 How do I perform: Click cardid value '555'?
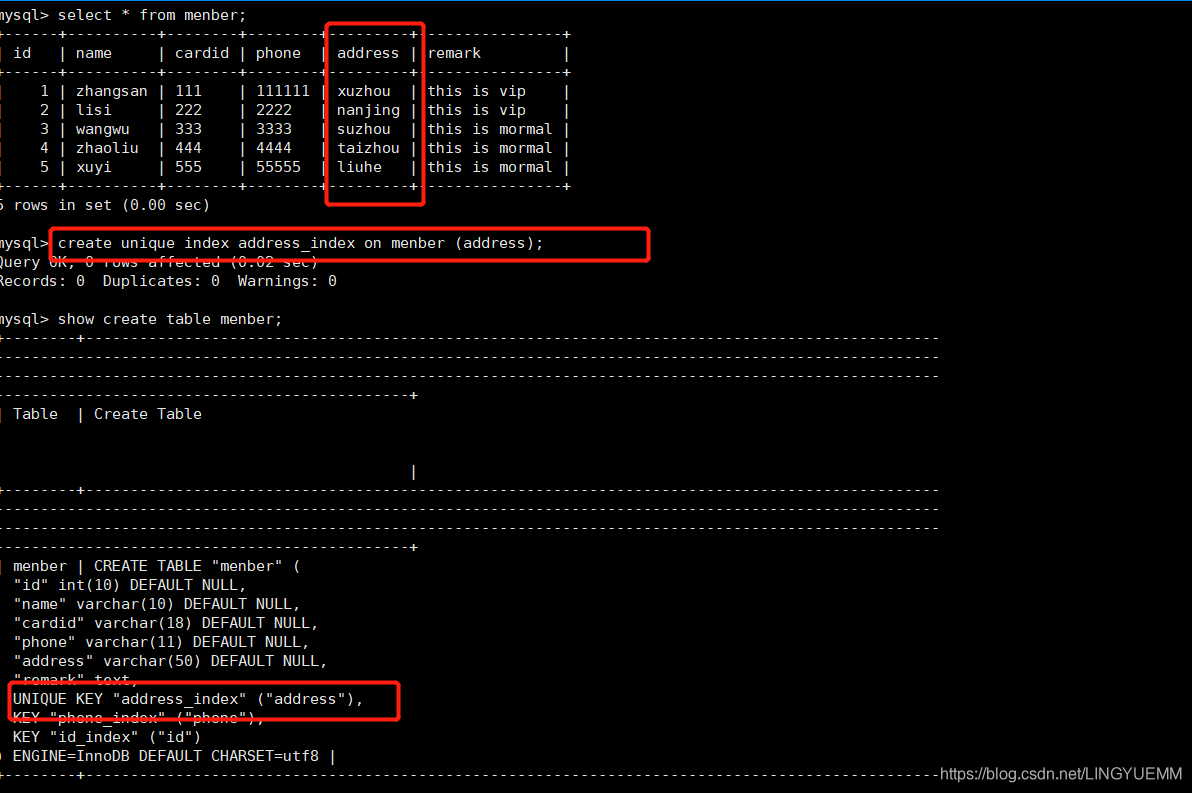(x=188, y=167)
